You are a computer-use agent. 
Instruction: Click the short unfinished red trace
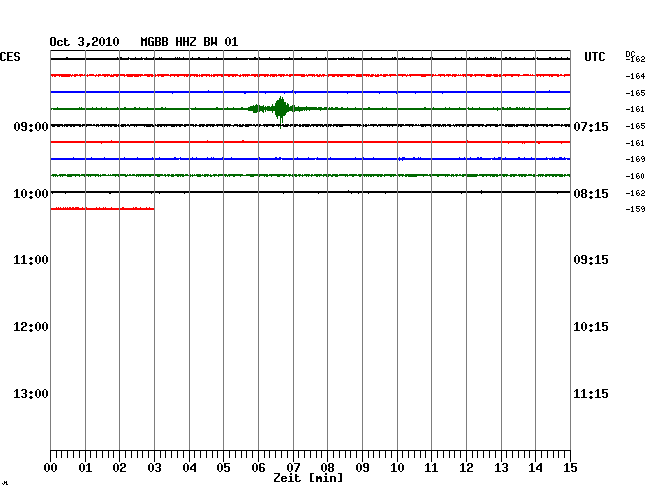[102, 208]
